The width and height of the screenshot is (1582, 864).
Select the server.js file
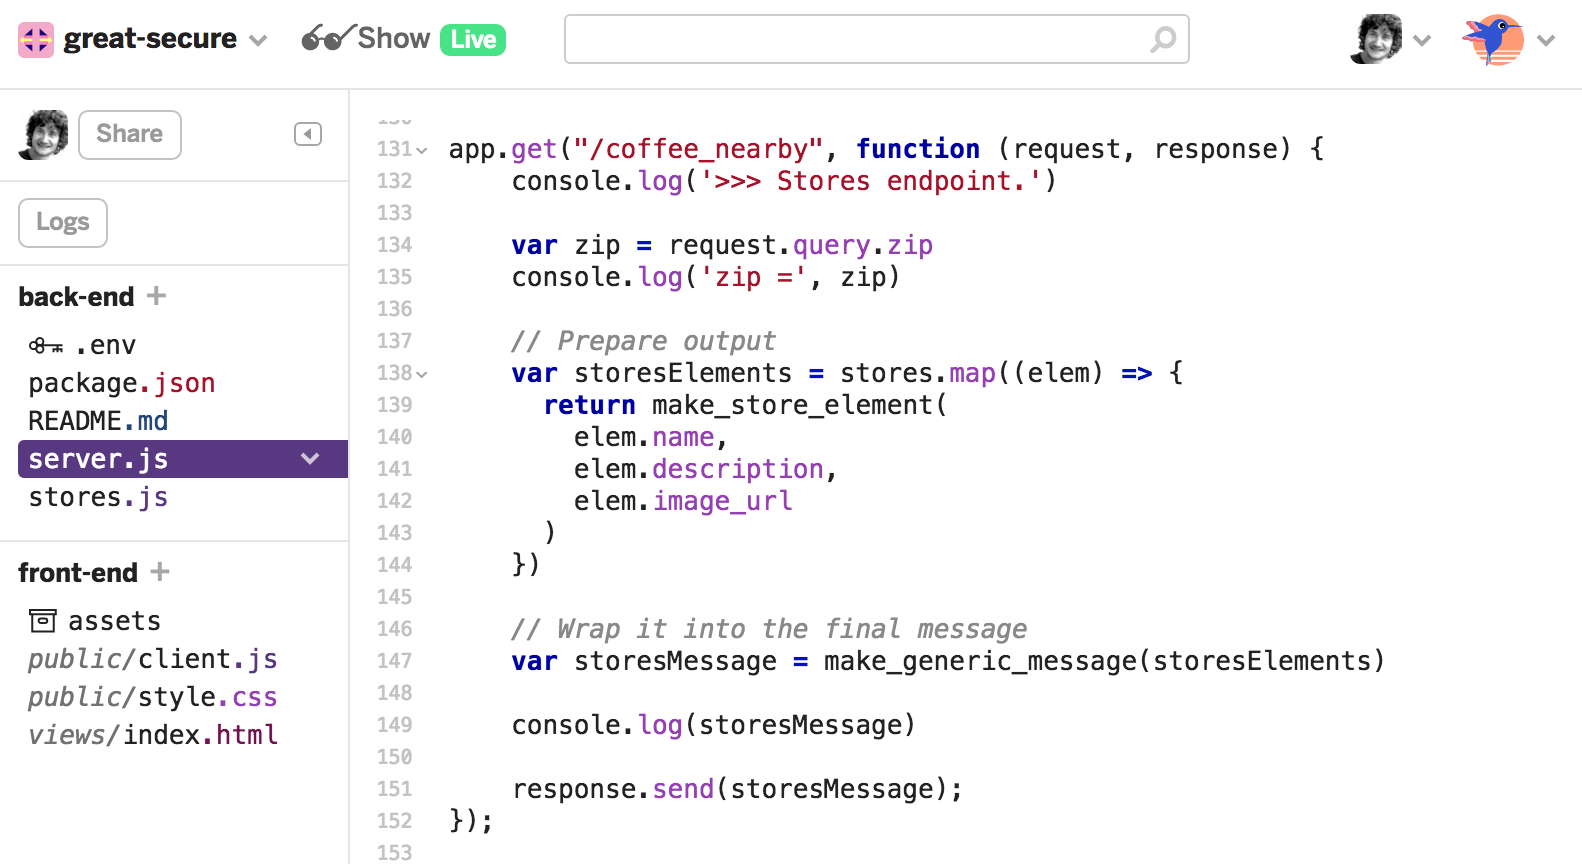[x=98, y=459]
